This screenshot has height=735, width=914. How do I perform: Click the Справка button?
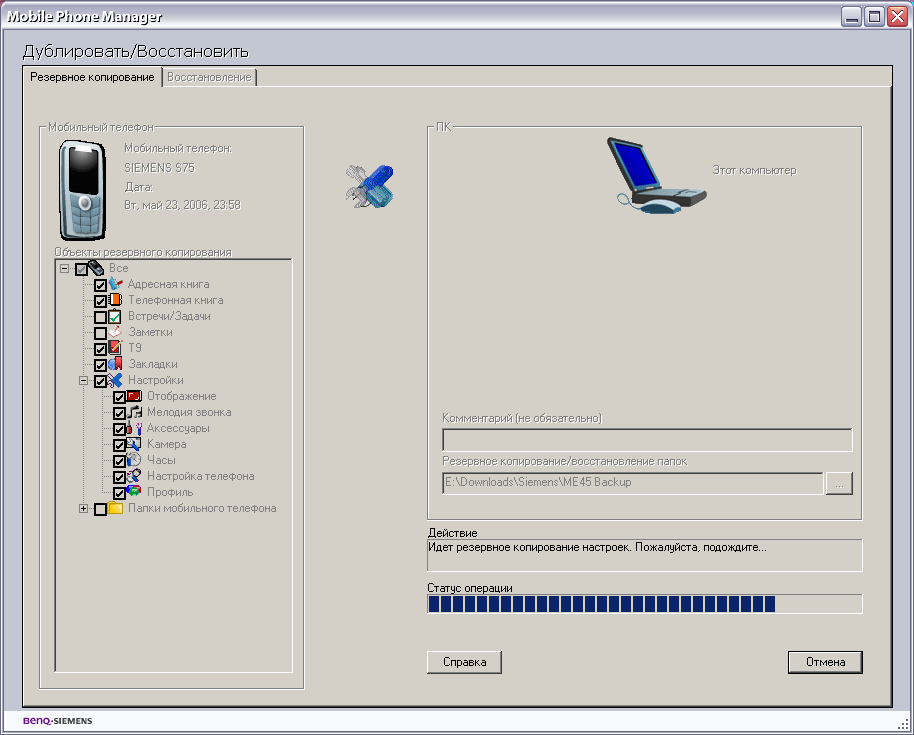[464, 662]
